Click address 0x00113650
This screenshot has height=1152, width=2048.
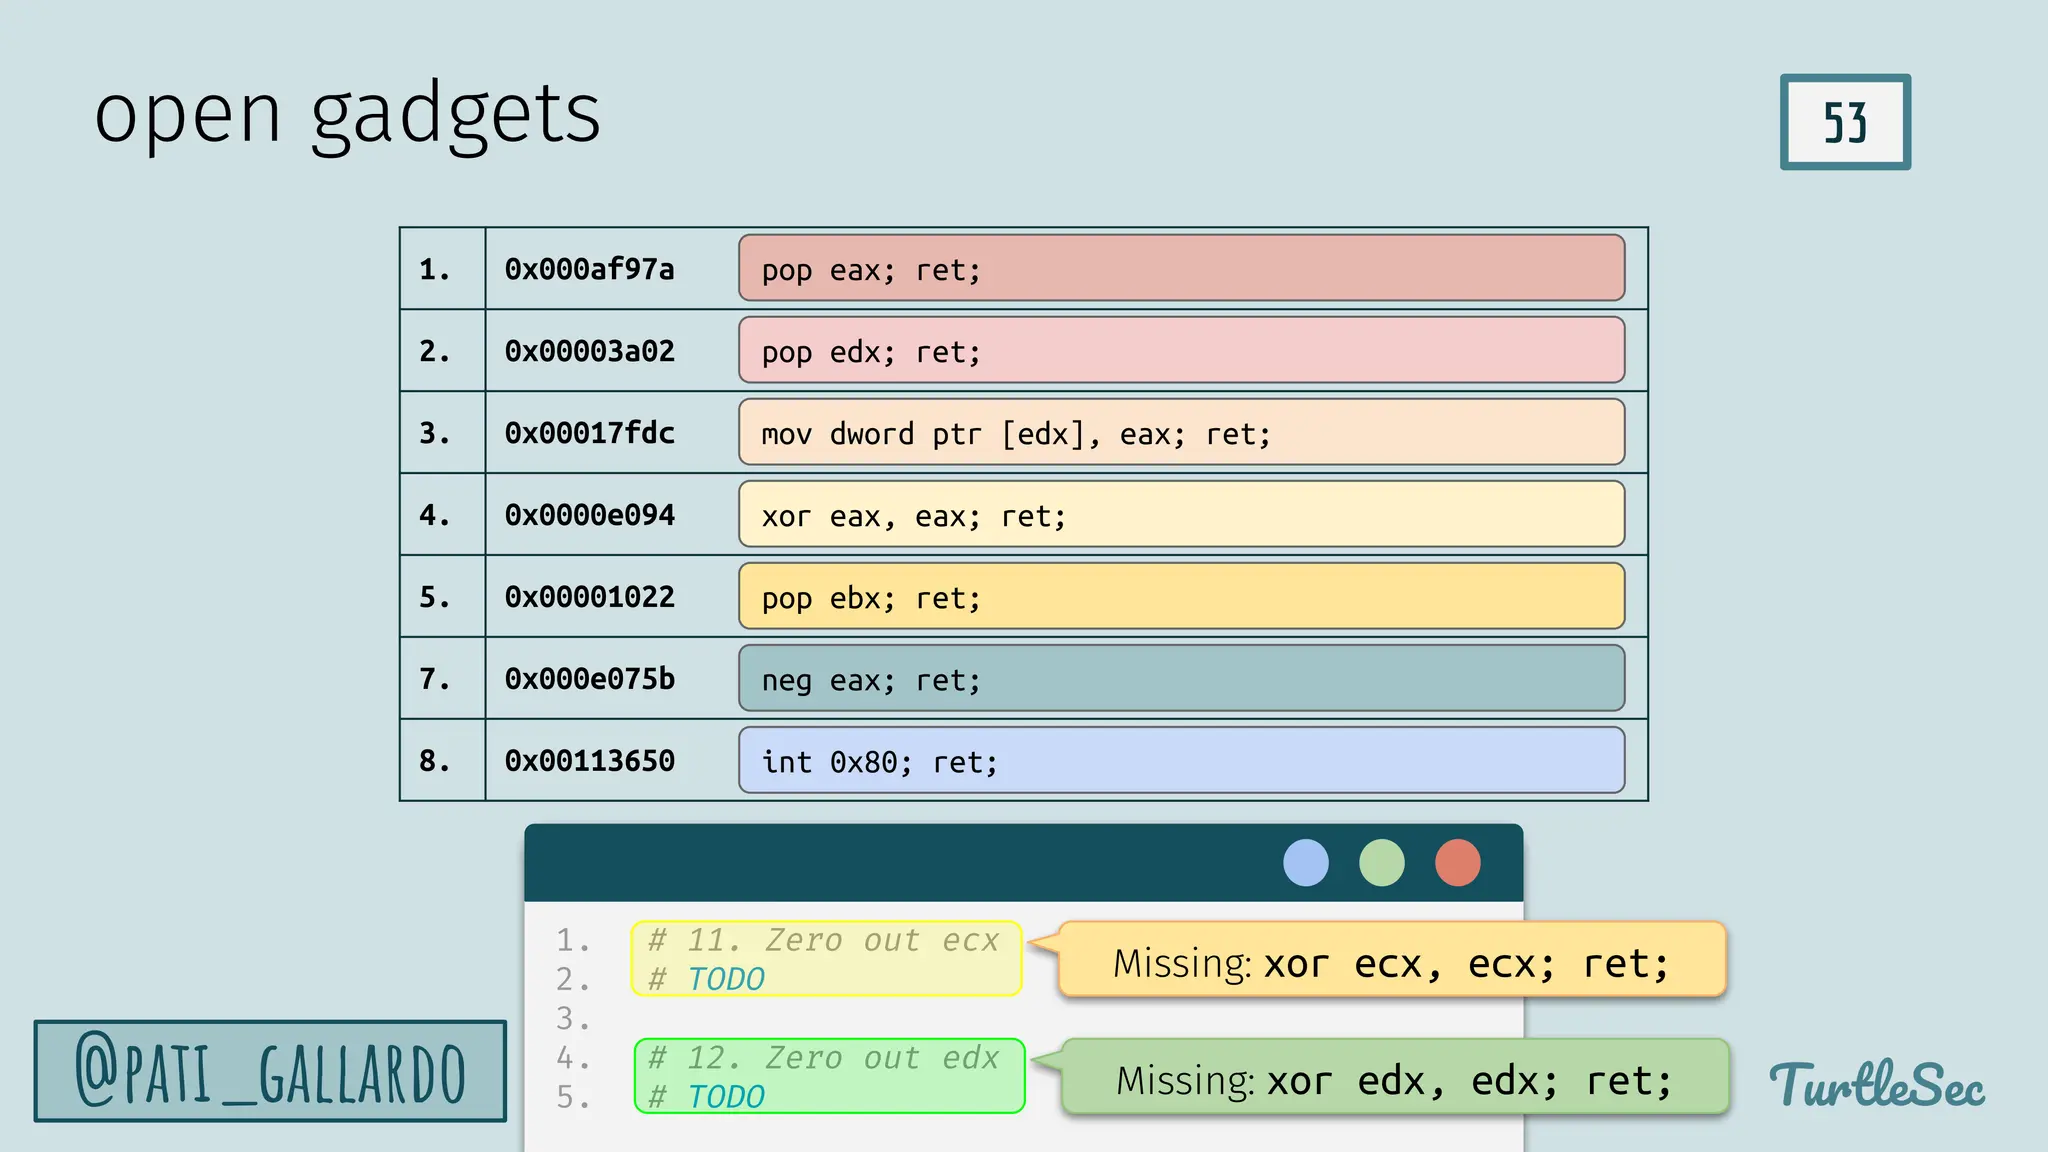click(589, 761)
